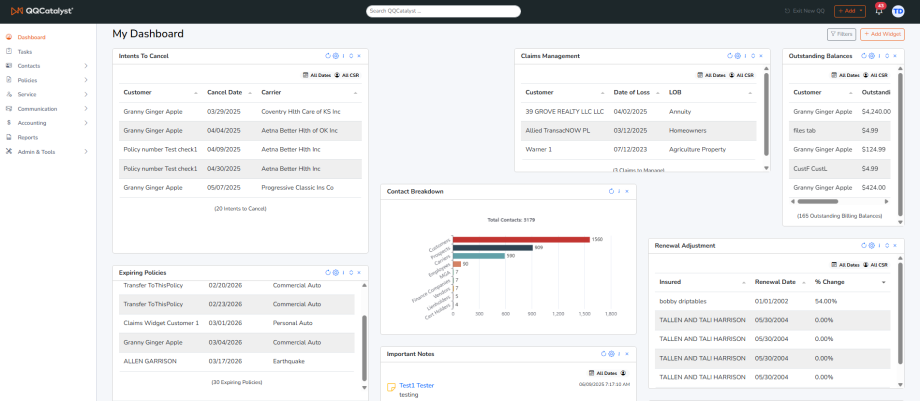Screen dimensions: 920x401
Task: Close the Claims Management widget
Action: tap(761, 56)
